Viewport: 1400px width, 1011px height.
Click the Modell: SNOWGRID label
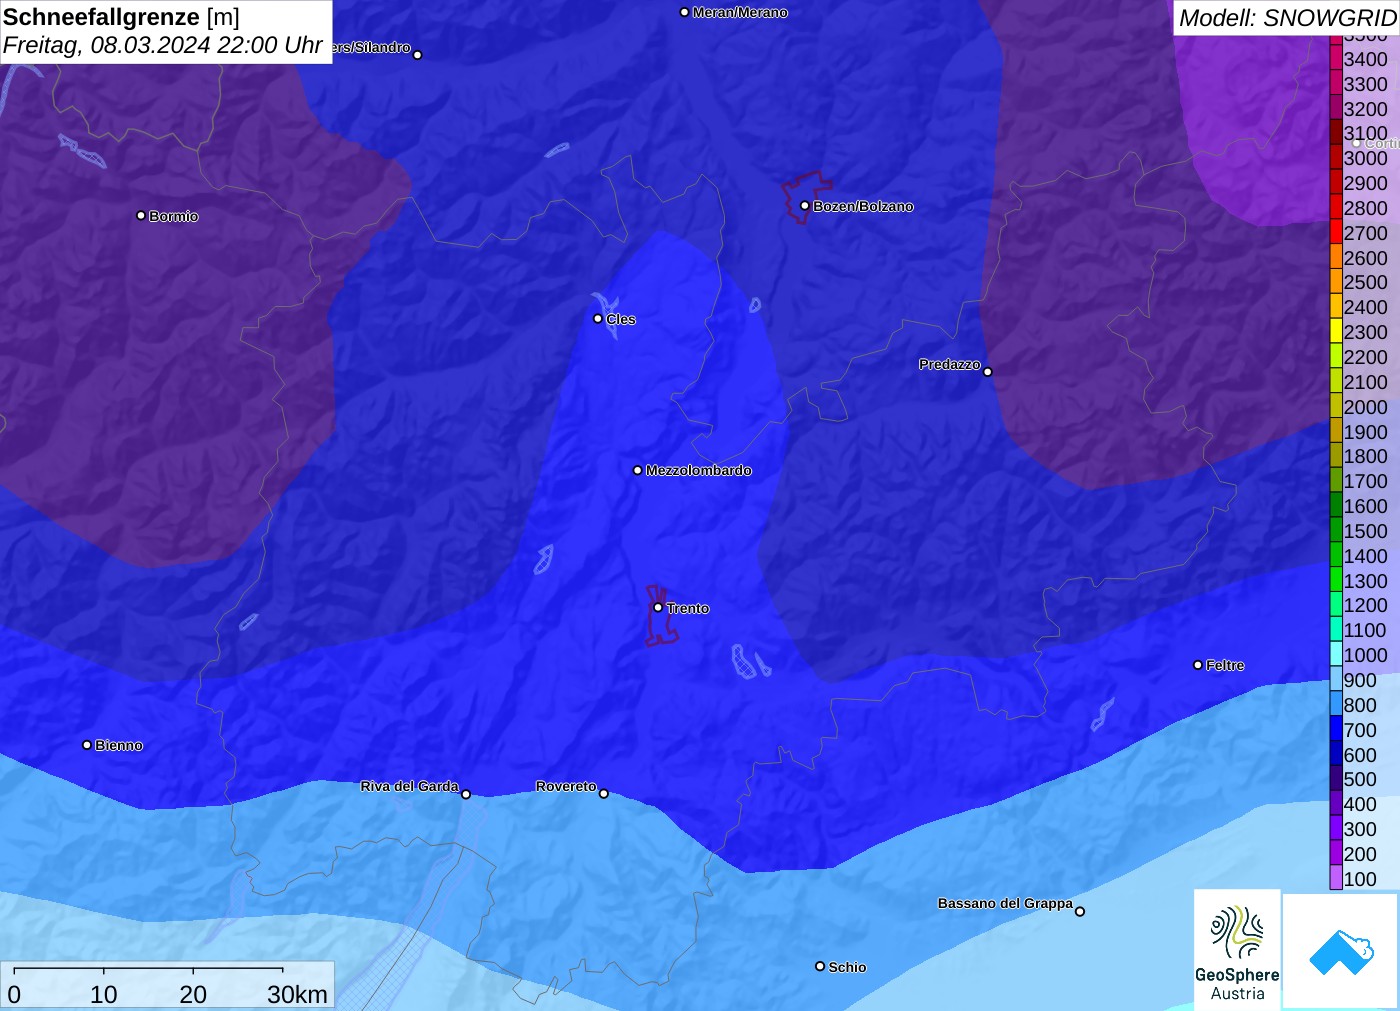coord(1287,18)
